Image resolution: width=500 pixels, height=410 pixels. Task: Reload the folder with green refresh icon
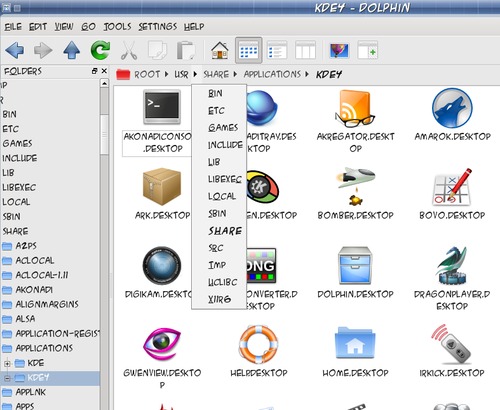coord(100,50)
